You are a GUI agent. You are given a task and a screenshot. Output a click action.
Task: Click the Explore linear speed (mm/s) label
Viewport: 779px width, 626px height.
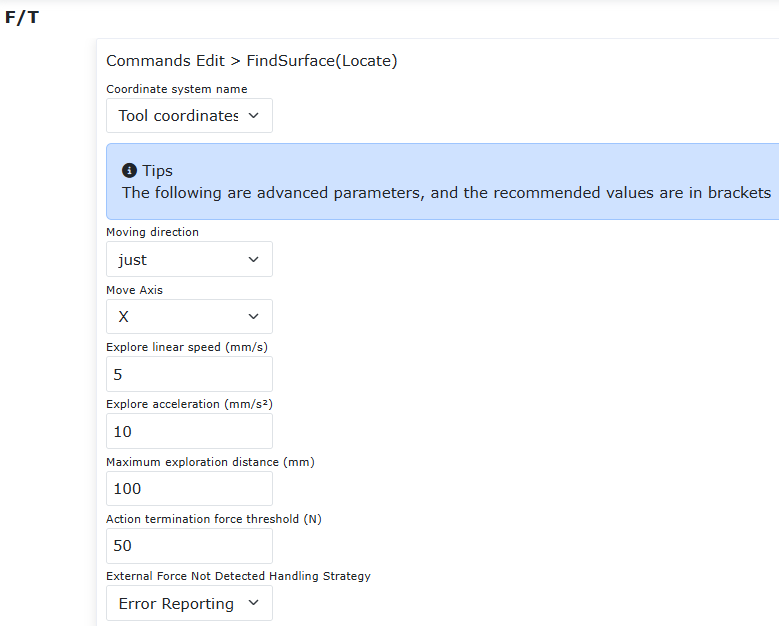pos(187,347)
